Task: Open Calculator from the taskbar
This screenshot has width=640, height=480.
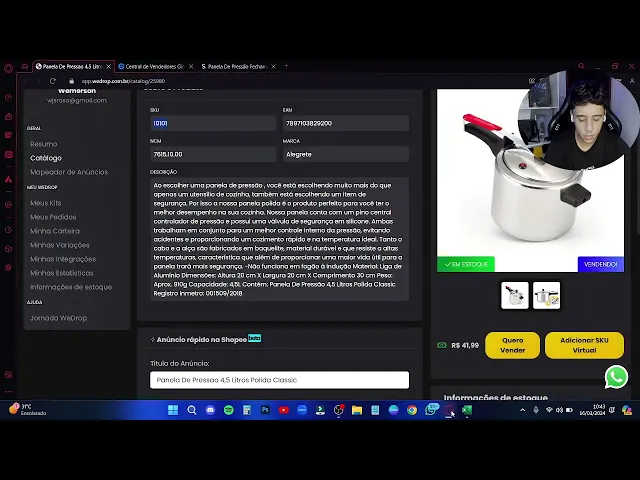Action: 247,410
